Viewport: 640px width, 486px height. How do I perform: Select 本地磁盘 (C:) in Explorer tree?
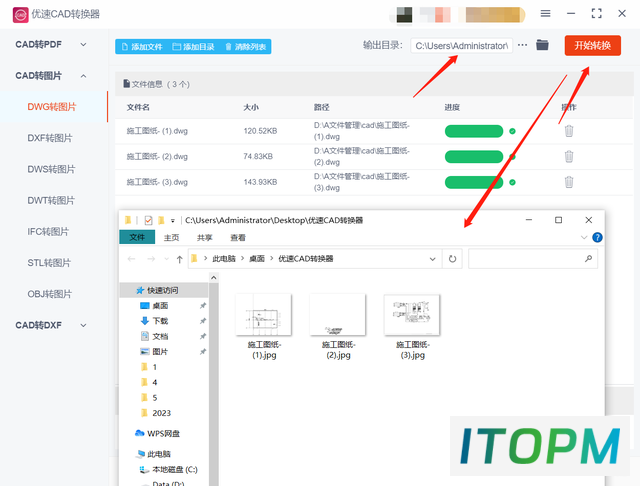pyautogui.click(x=175, y=470)
